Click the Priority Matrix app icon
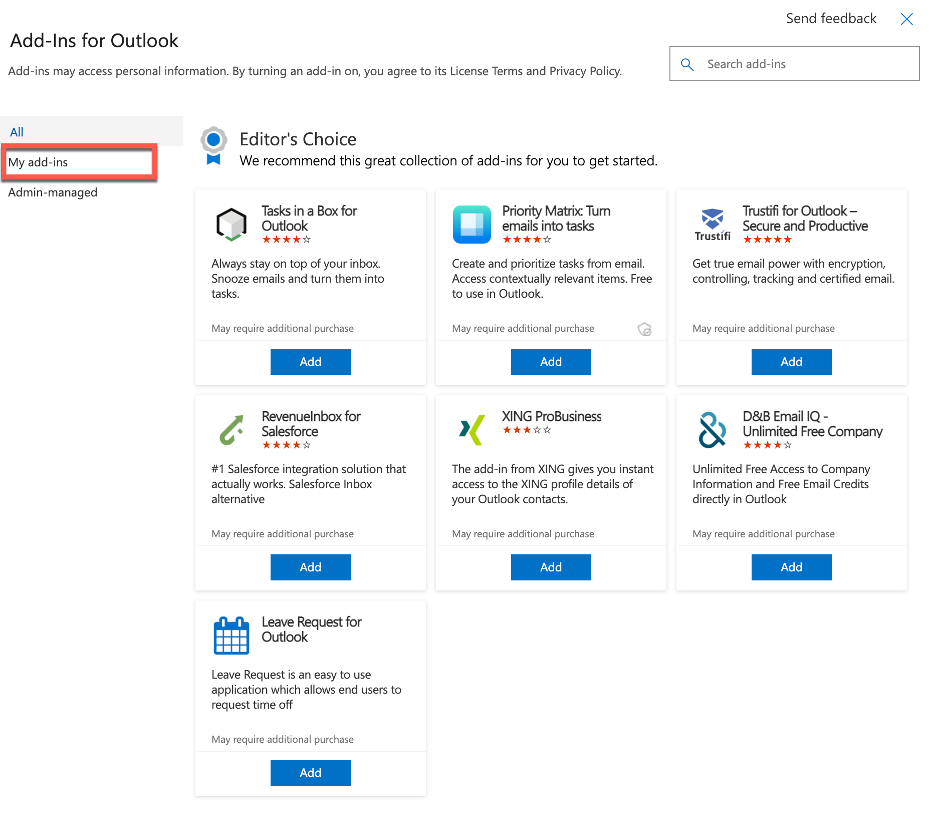The width and height of the screenshot is (936, 824). (472, 224)
